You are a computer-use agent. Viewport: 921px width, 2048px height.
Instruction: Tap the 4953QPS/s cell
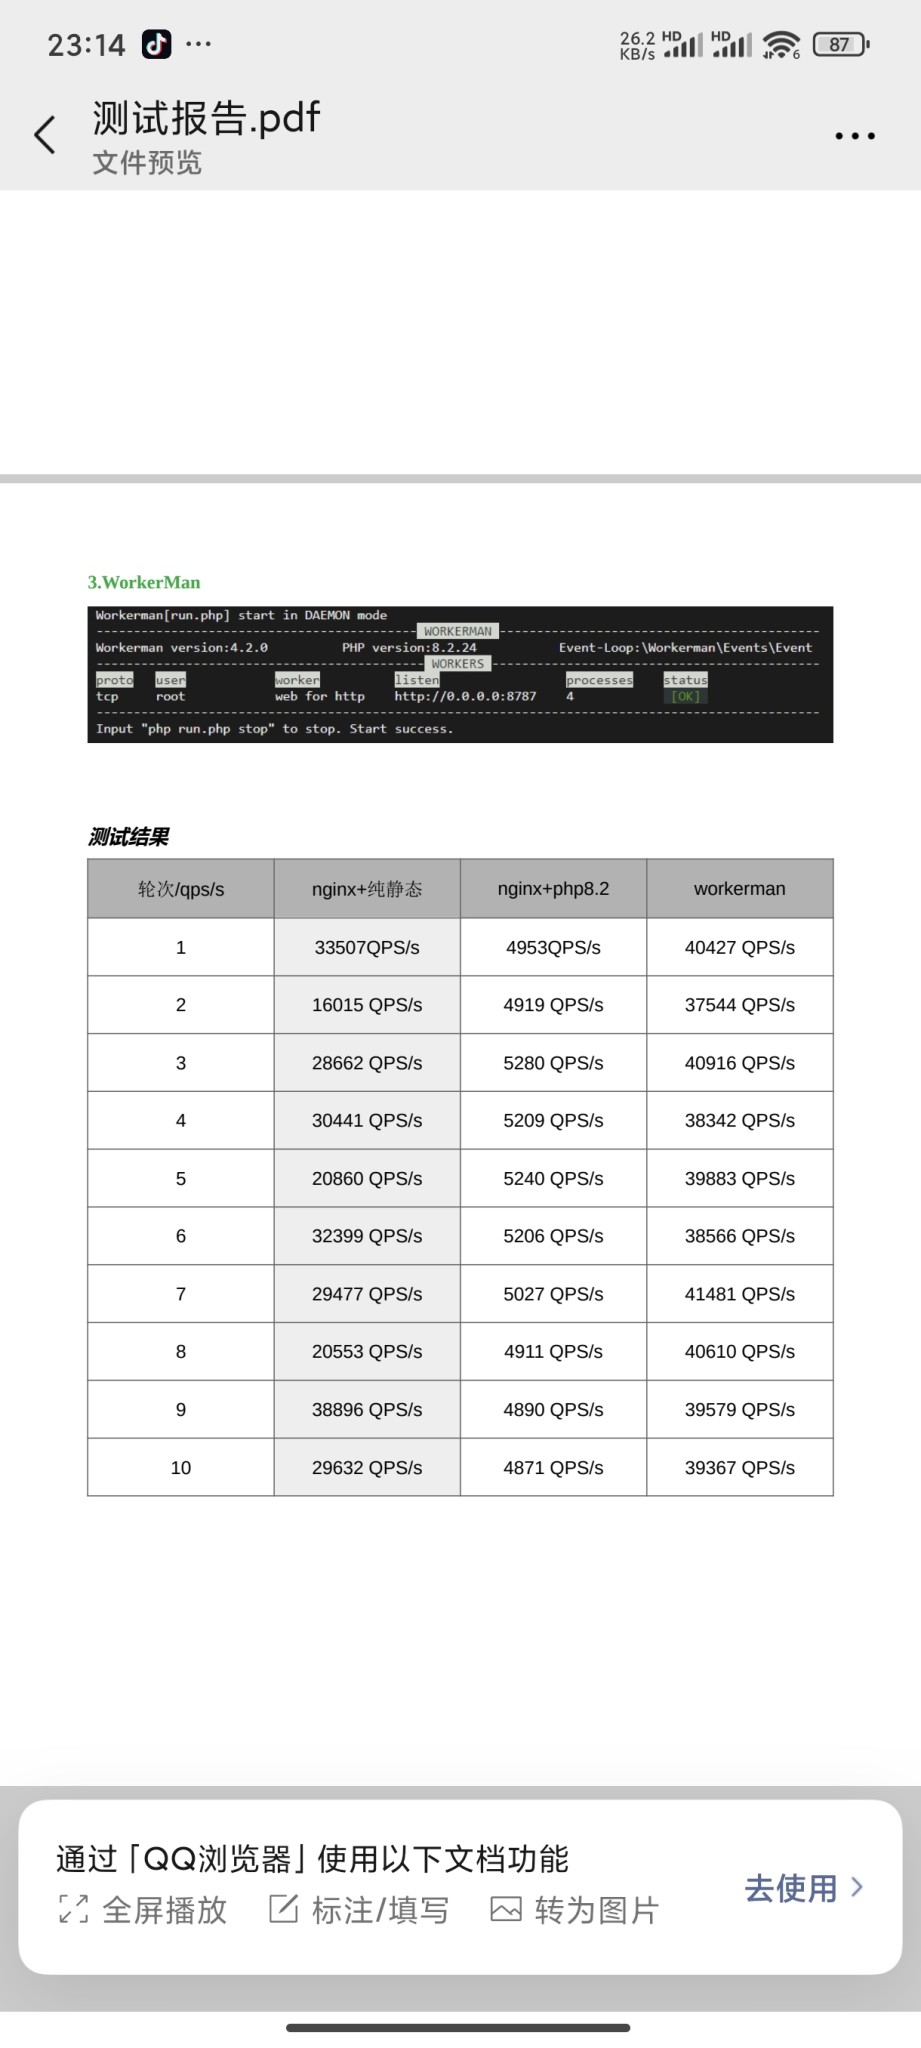pos(553,947)
